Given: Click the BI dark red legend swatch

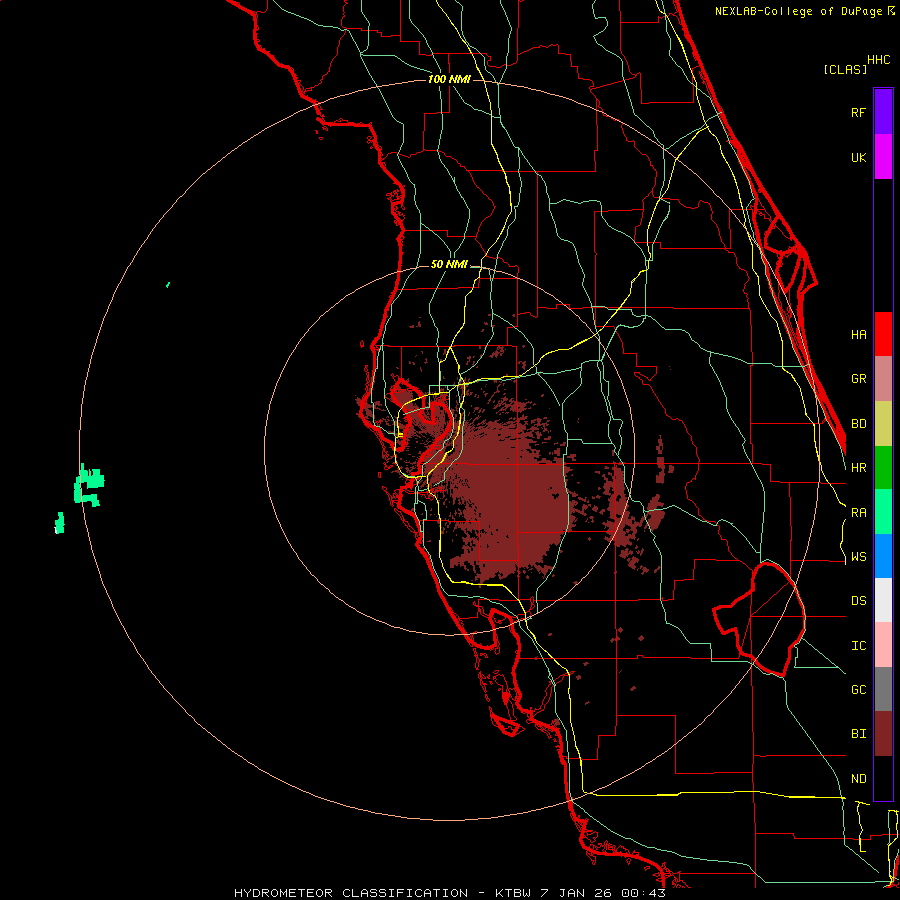Looking at the screenshot, I should (883, 734).
